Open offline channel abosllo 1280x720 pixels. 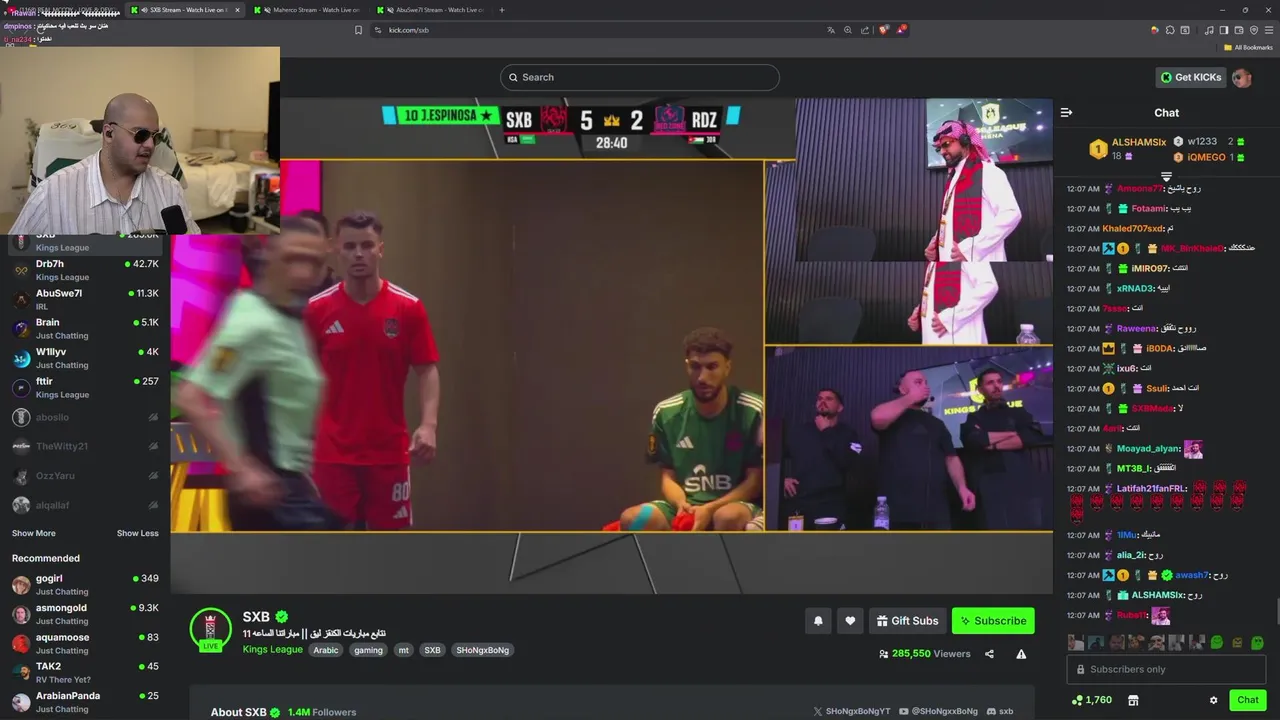(x=85, y=417)
